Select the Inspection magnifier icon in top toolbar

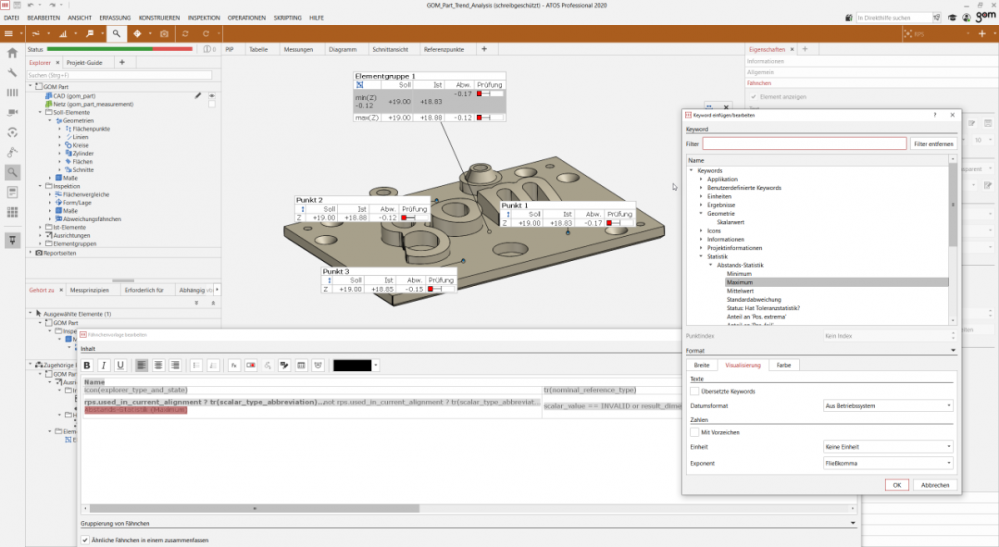click(116, 33)
